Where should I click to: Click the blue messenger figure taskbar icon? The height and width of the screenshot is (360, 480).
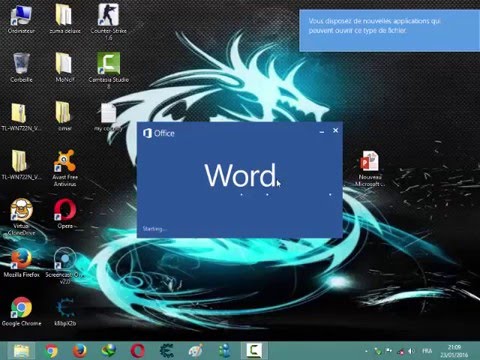point(225,351)
